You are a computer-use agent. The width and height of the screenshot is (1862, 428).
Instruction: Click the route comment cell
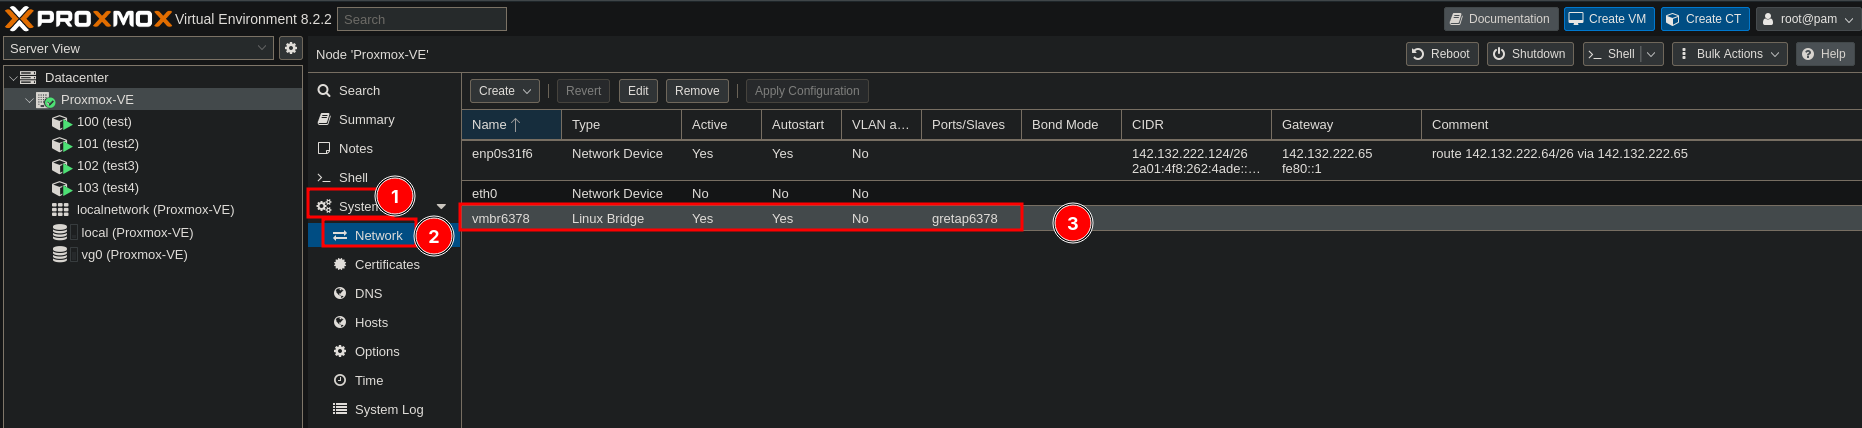click(x=1559, y=154)
